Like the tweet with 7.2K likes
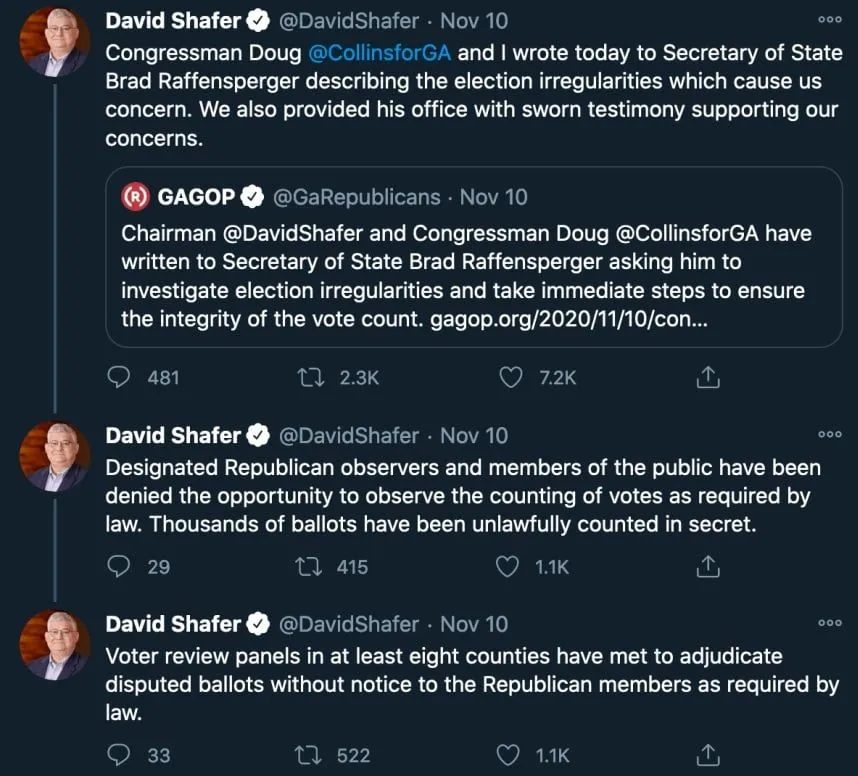Viewport: 858px width, 776px height. coord(511,377)
